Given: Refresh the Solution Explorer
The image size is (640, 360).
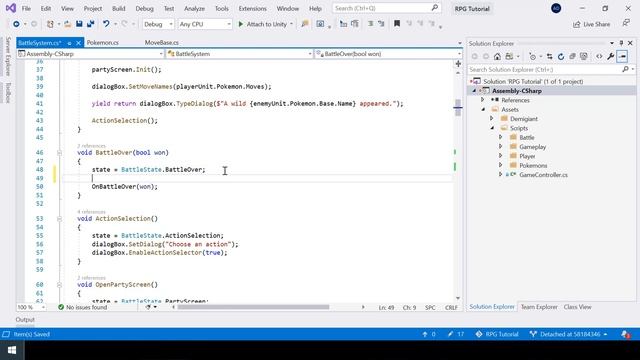Looking at the screenshot, I should click(x=561, y=56).
